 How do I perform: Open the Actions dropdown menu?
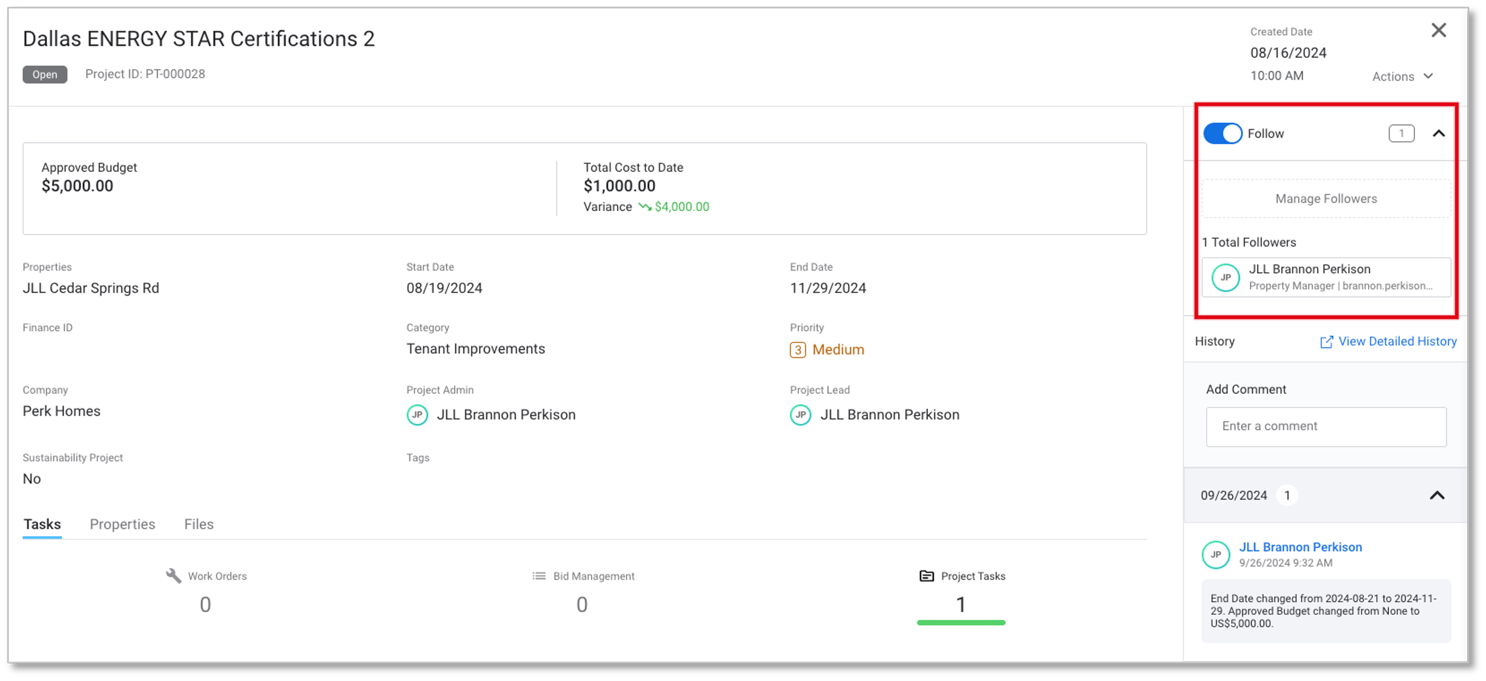coord(1402,77)
